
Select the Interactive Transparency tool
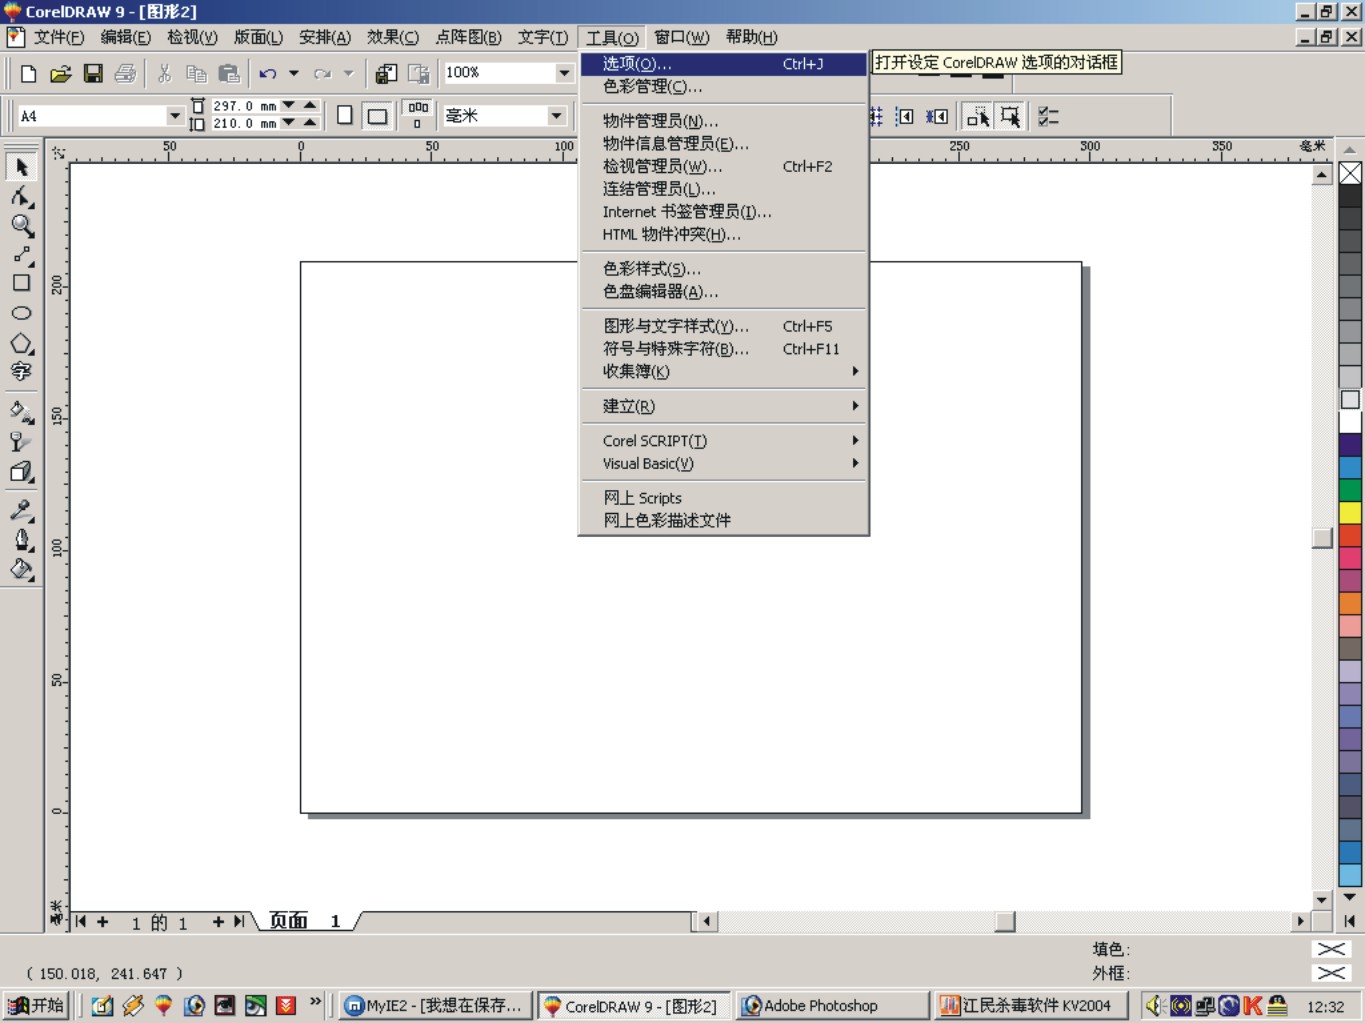(x=21, y=441)
